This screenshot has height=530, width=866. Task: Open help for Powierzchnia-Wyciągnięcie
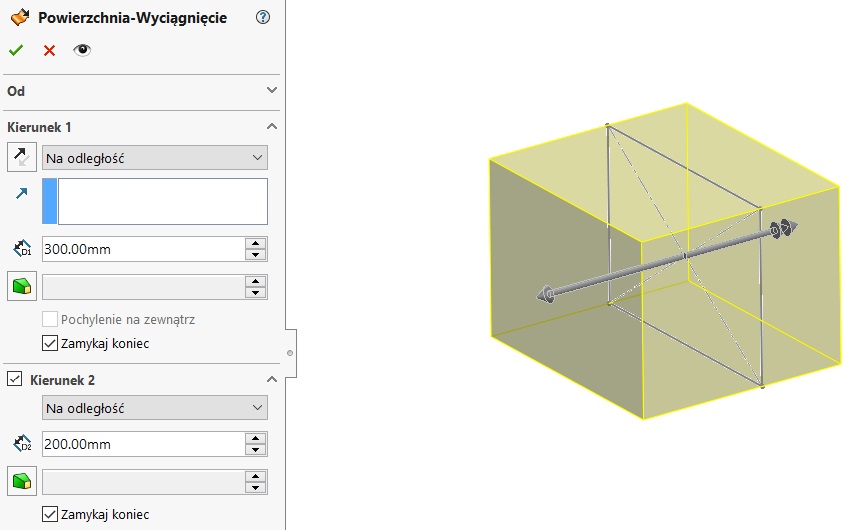pyautogui.click(x=263, y=17)
